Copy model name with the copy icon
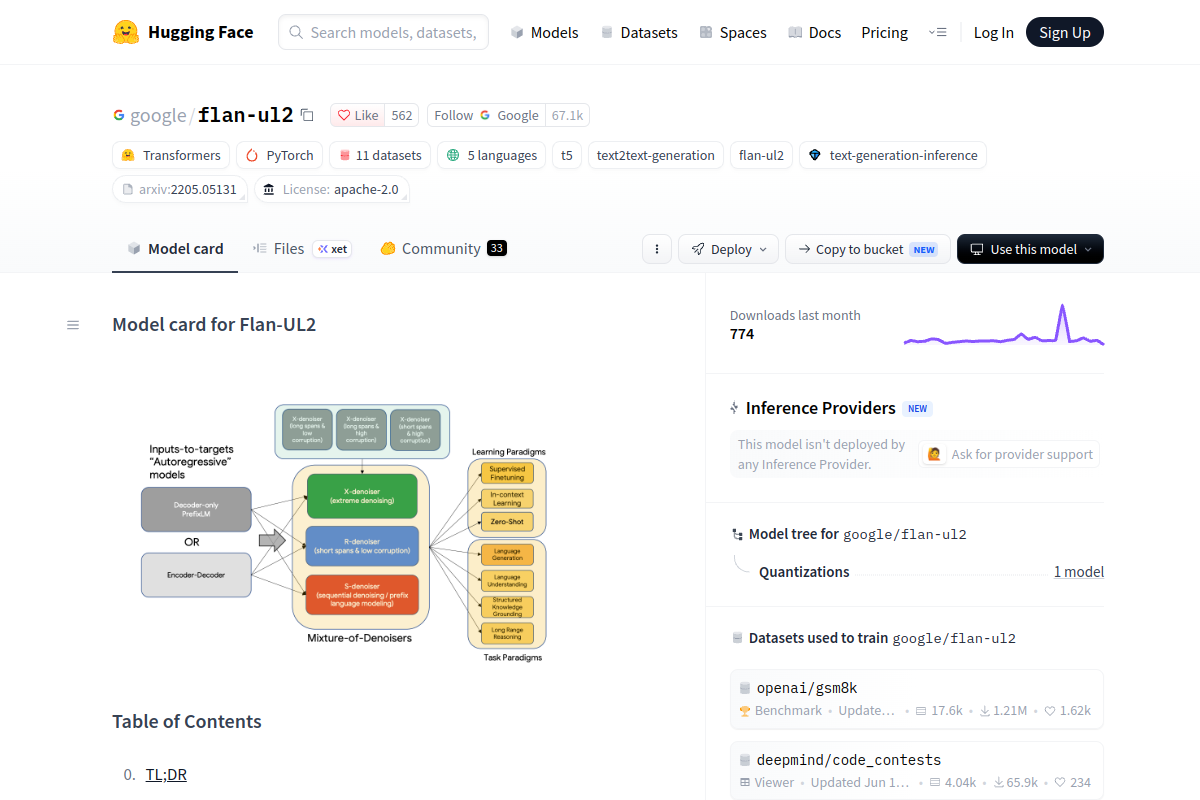Screen dimensions: 1200x800 point(307,115)
